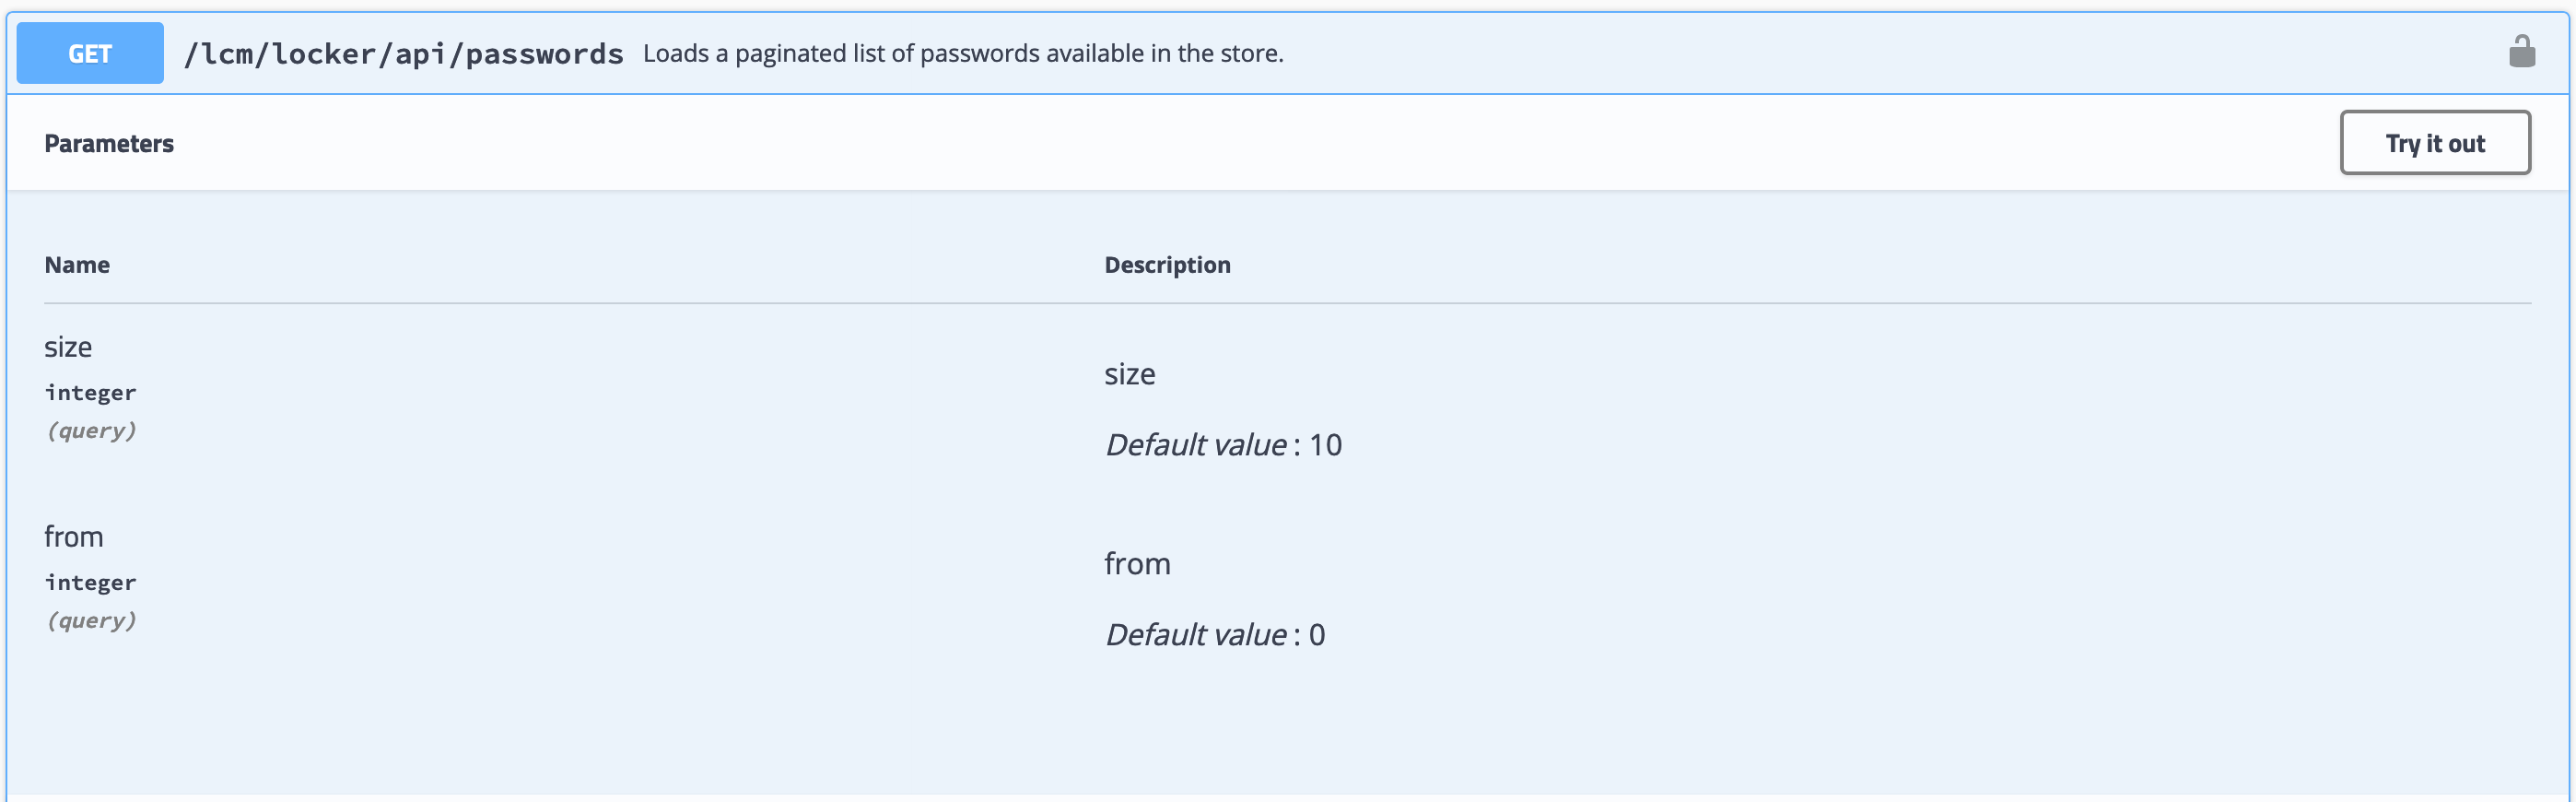Click the passwords path segment
The image size is (2576, 802).
(544, 54)
